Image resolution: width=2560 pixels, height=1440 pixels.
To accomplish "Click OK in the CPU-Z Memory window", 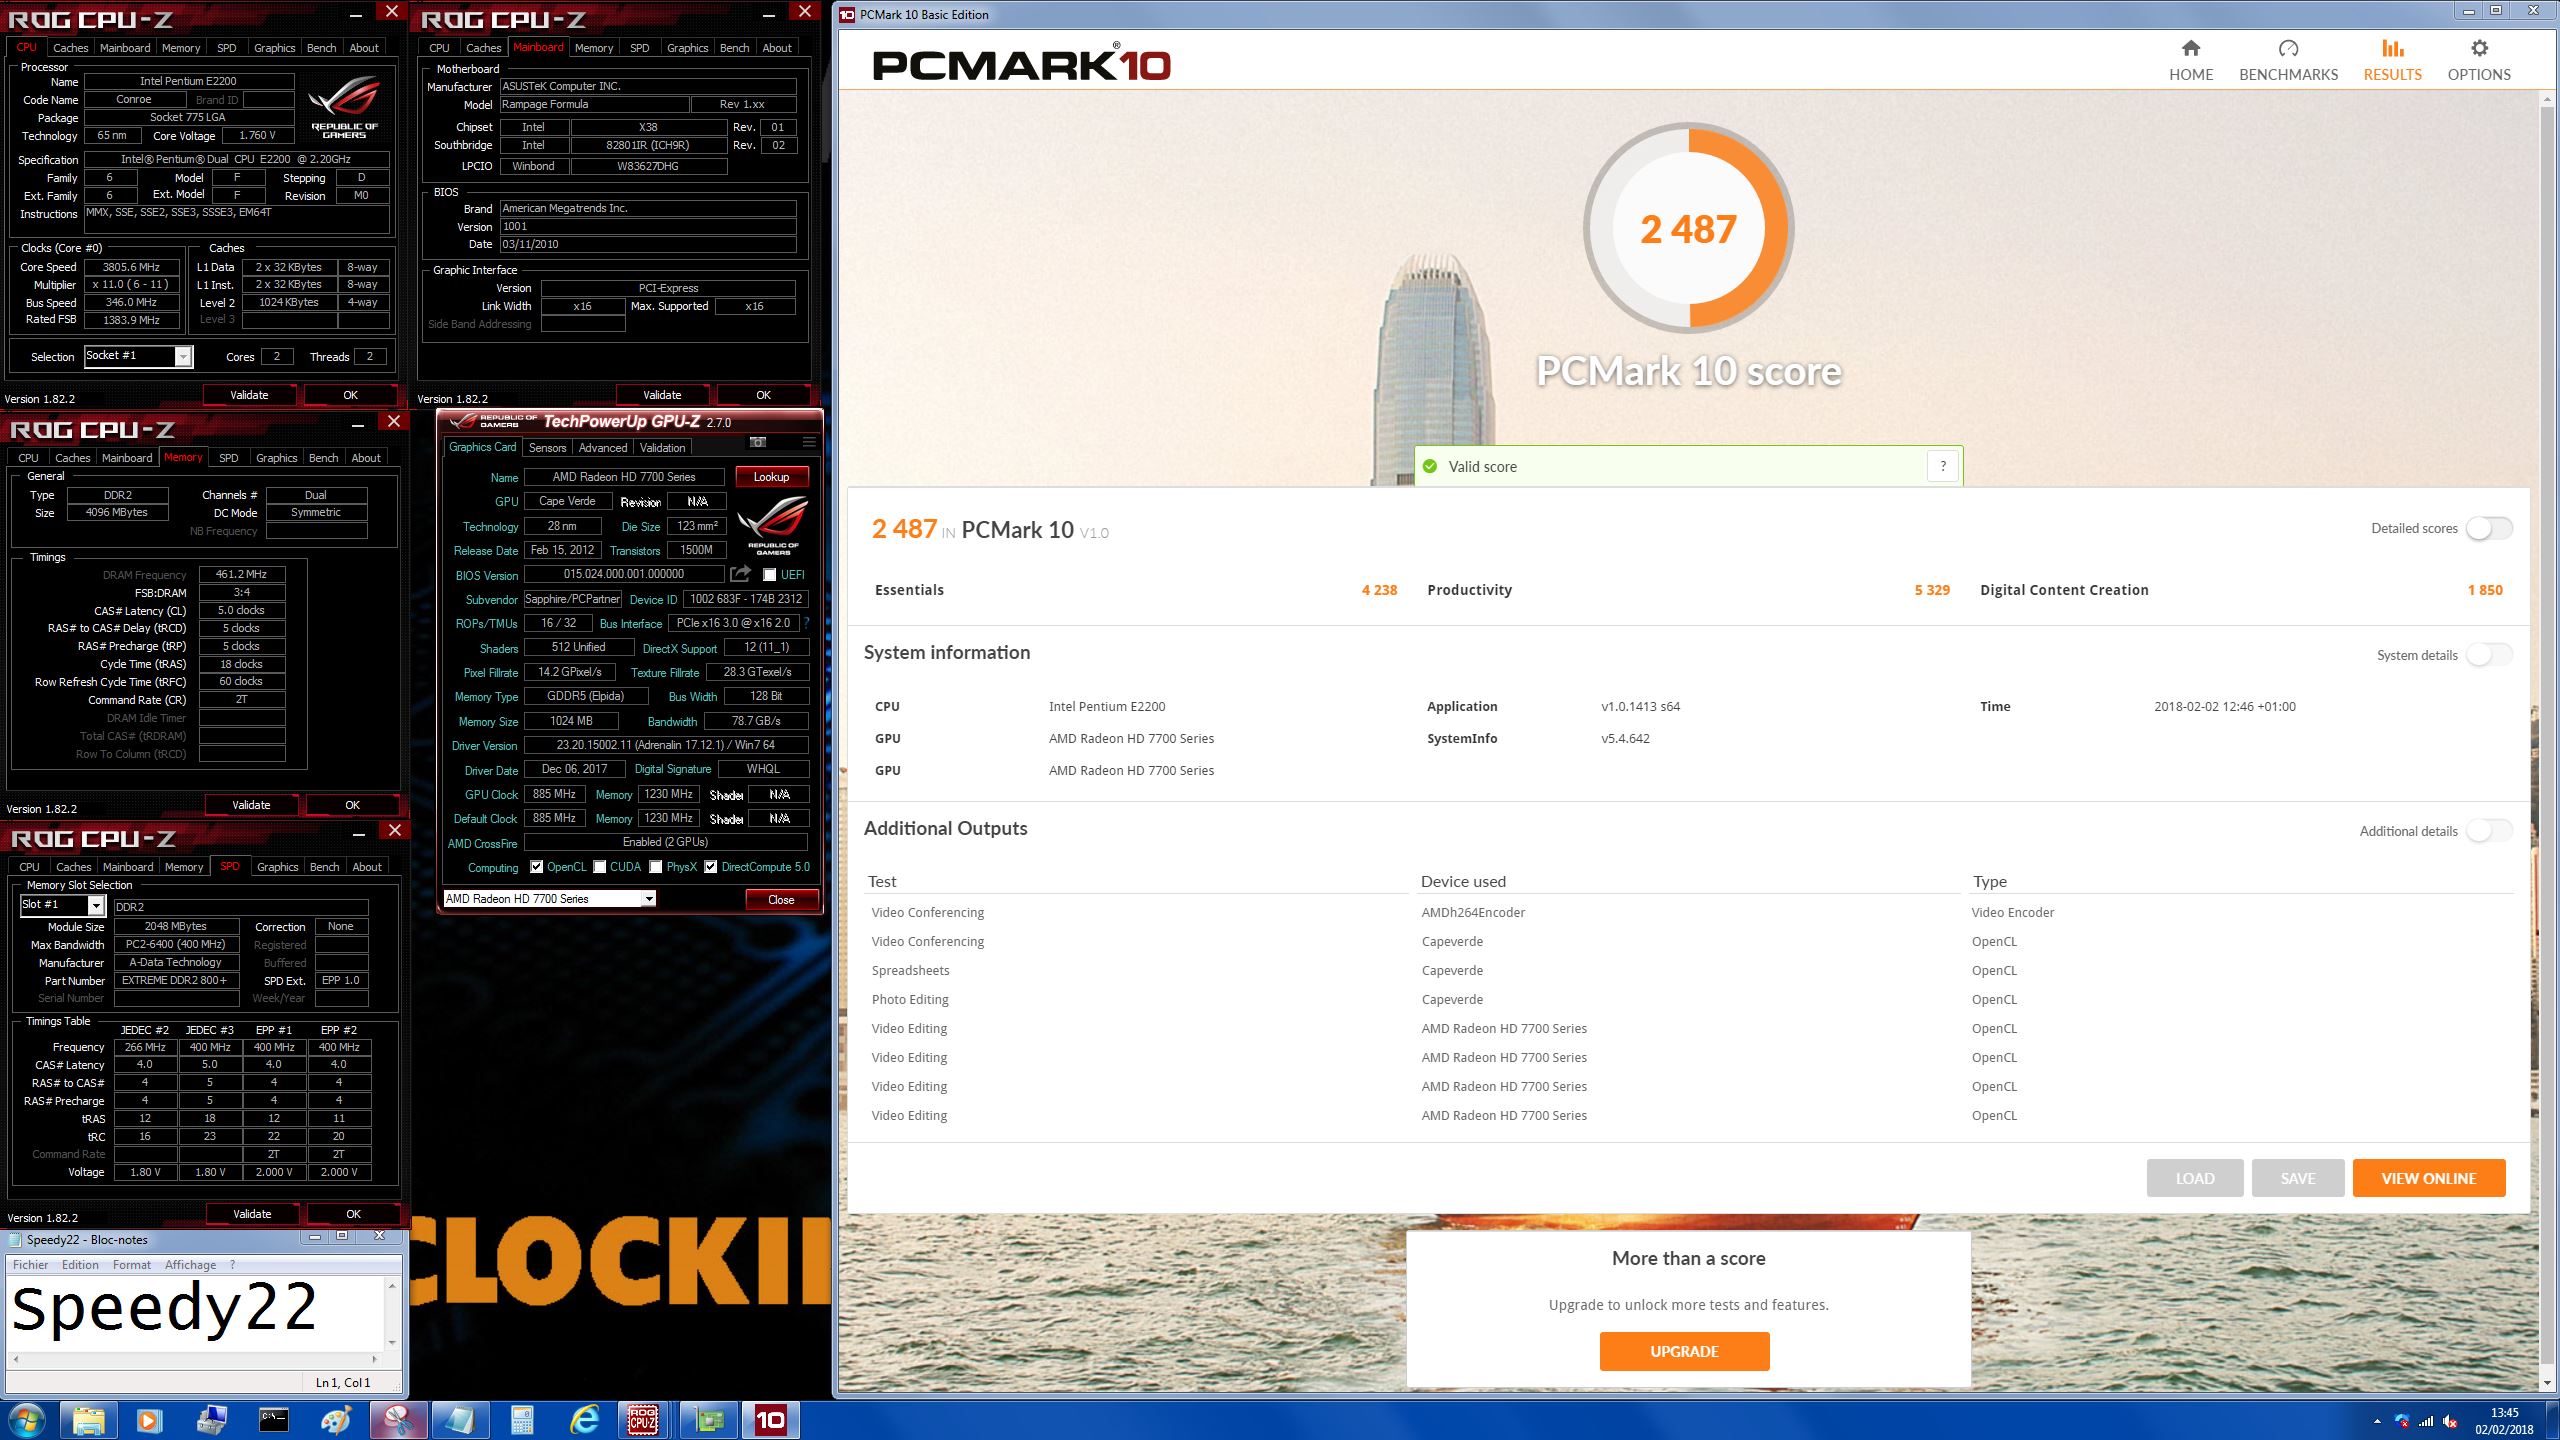I will click(352, 805).
